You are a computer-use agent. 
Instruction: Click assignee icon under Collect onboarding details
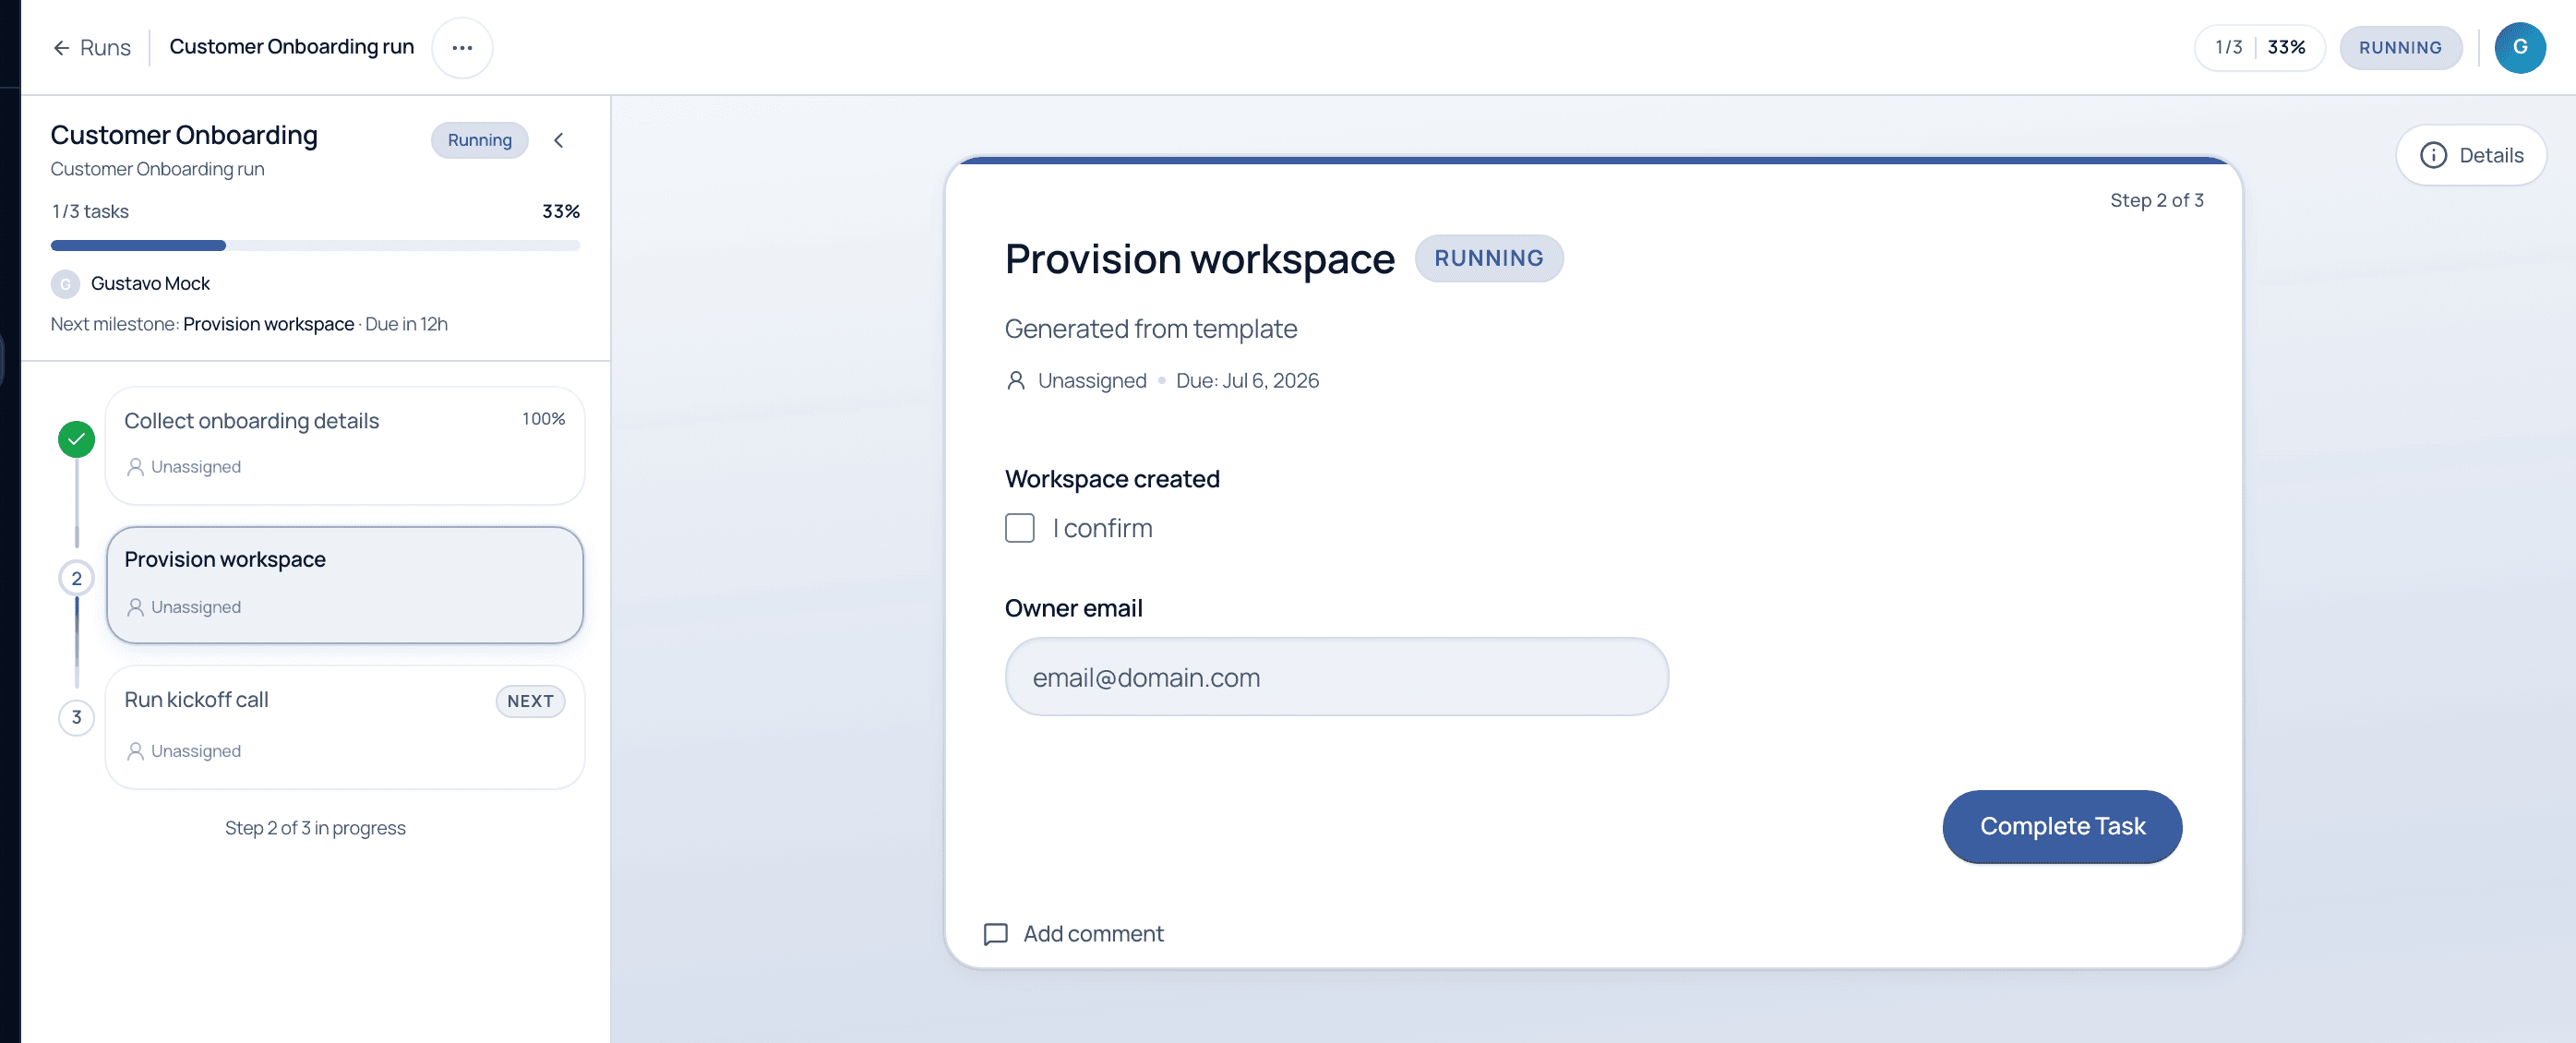click(x=135, y=467)
